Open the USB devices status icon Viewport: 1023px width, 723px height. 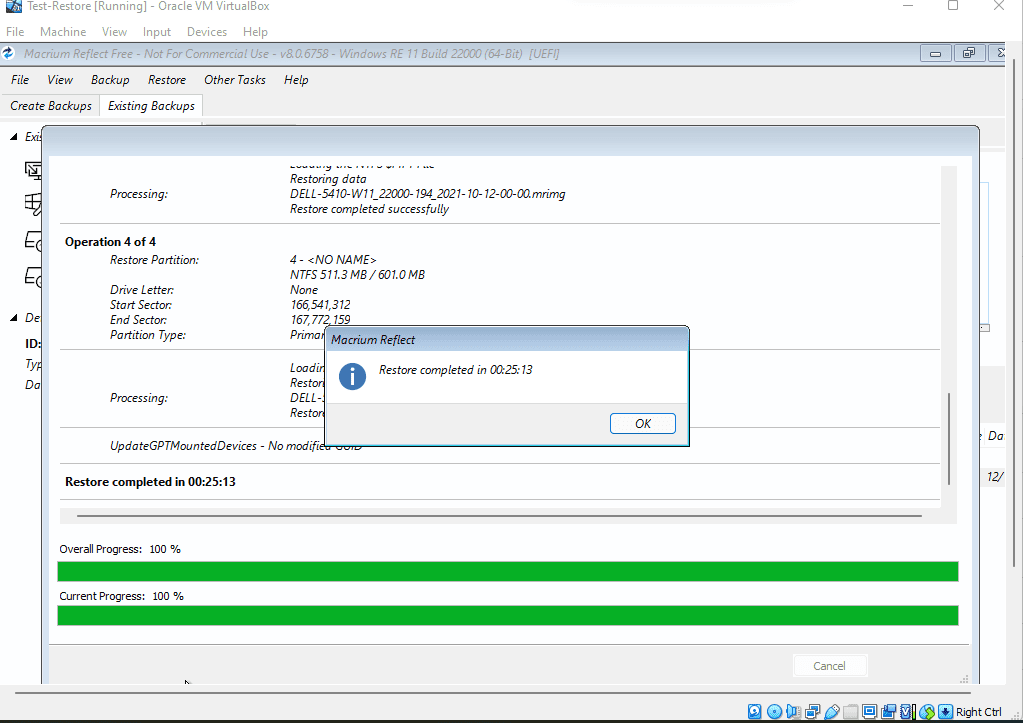(832, 712)
